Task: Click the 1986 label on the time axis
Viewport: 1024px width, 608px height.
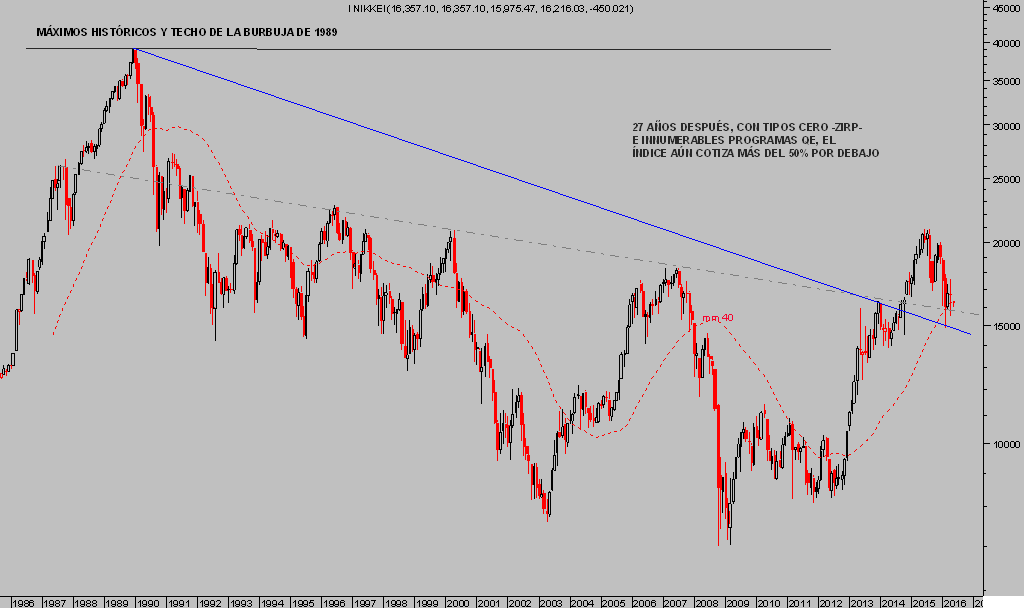Action: click(24, 603)
